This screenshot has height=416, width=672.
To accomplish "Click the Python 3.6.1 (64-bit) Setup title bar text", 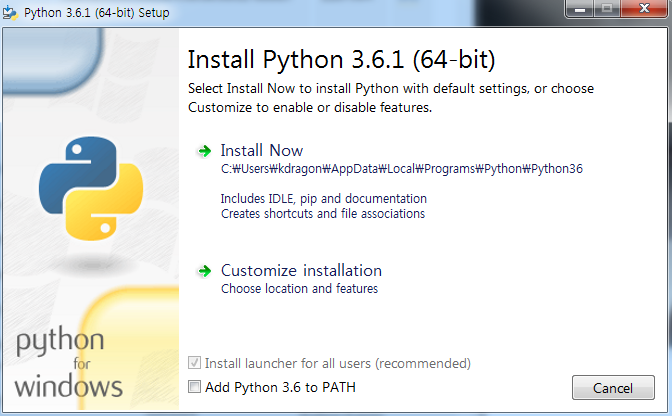I will 96,13.
